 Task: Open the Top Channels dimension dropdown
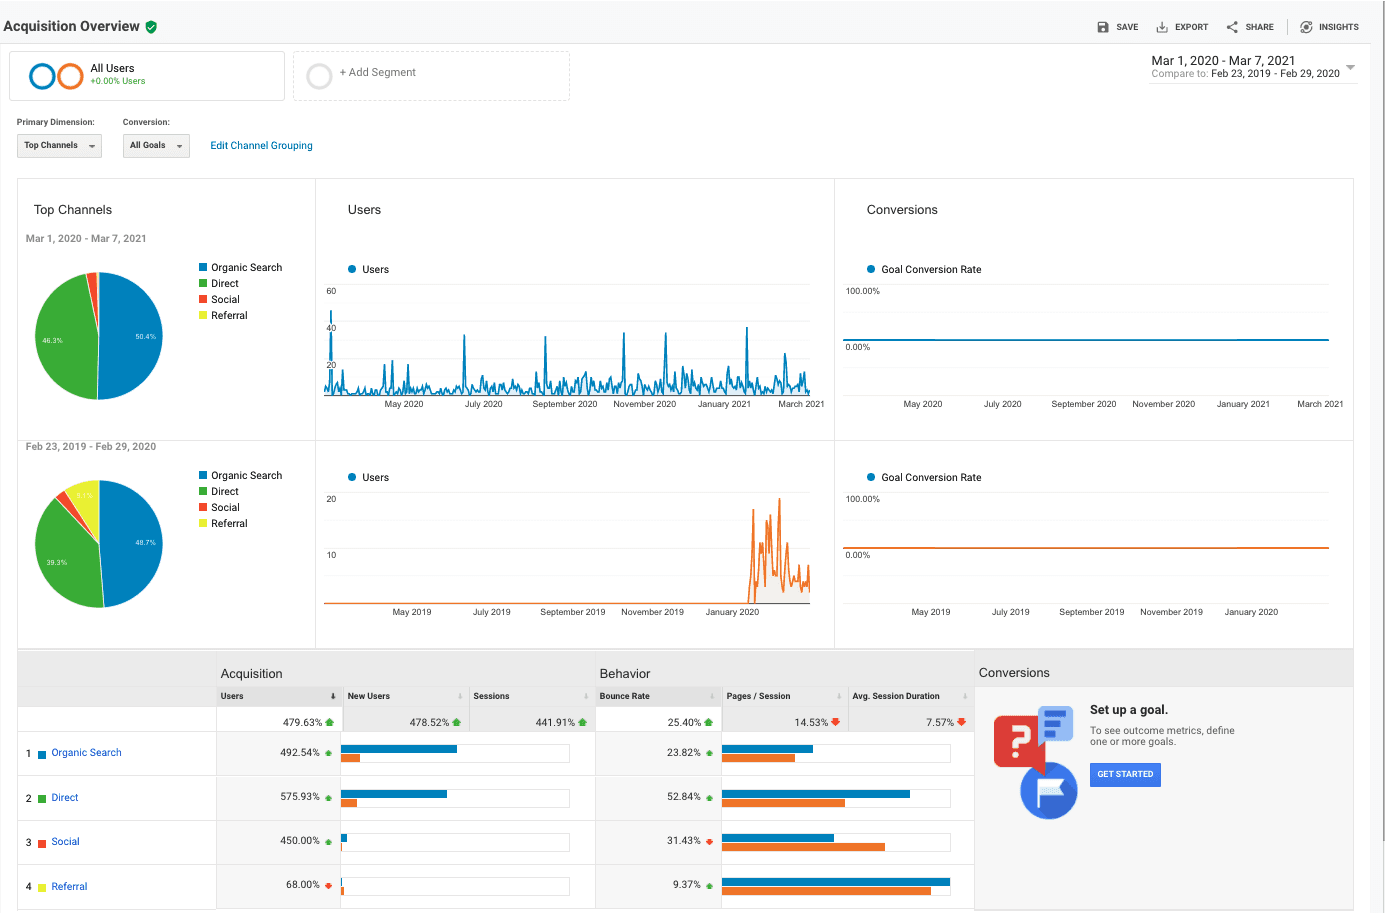[x=59, y=146]
